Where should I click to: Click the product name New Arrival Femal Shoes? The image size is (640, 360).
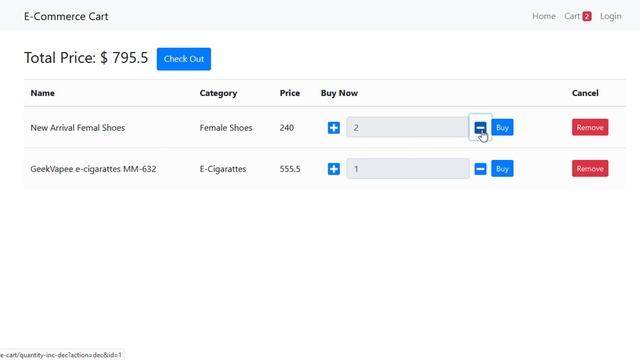pos(78,128)
